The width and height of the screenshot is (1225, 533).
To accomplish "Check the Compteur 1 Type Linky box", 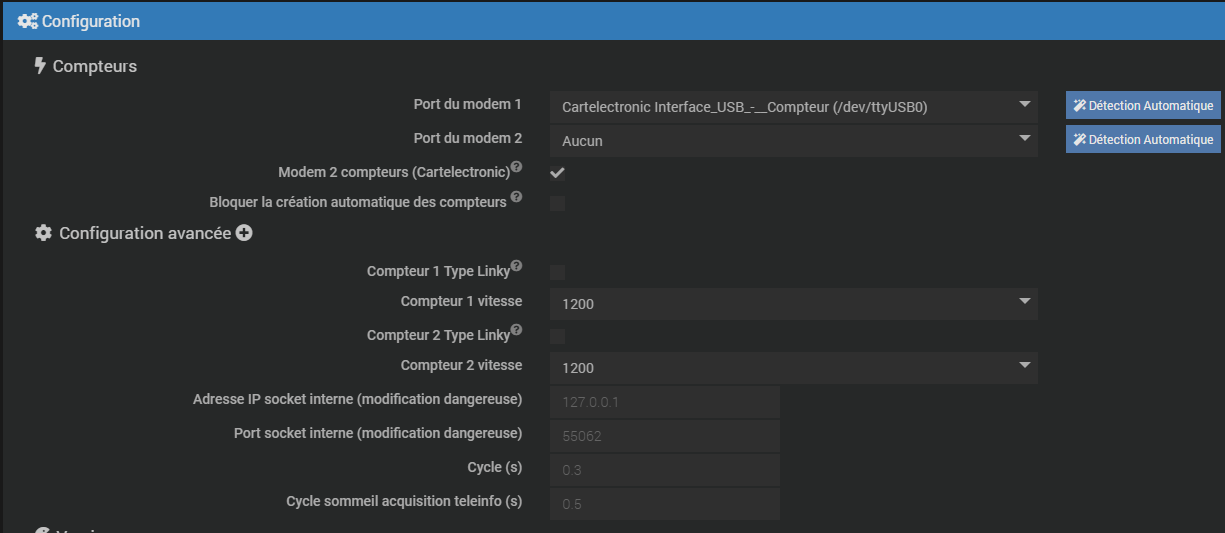I will (558, 272).
